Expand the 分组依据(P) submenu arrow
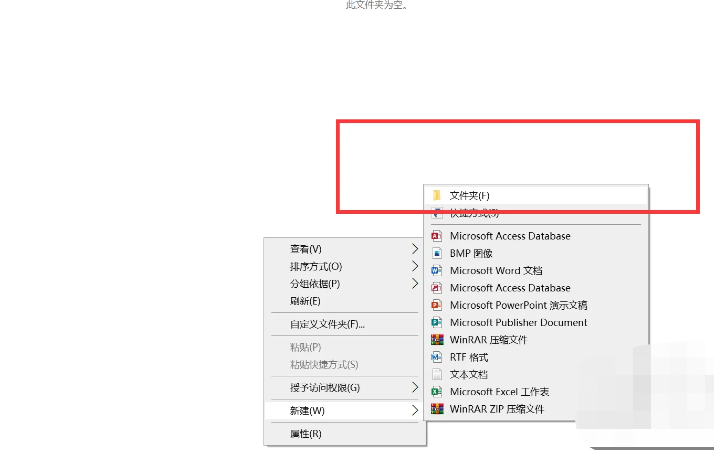The height and width of the screenshot is (450, 714). (x=415, y=283)
